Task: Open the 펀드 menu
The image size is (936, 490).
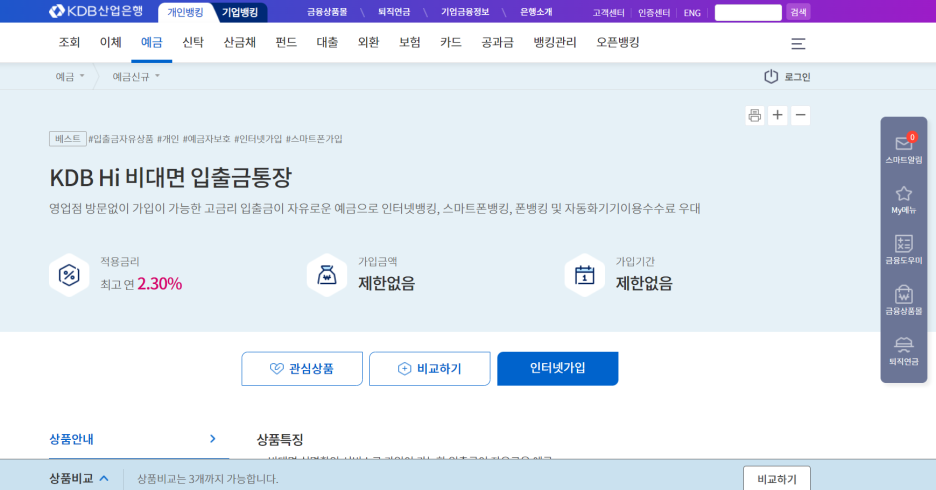Action: (286, 42)
